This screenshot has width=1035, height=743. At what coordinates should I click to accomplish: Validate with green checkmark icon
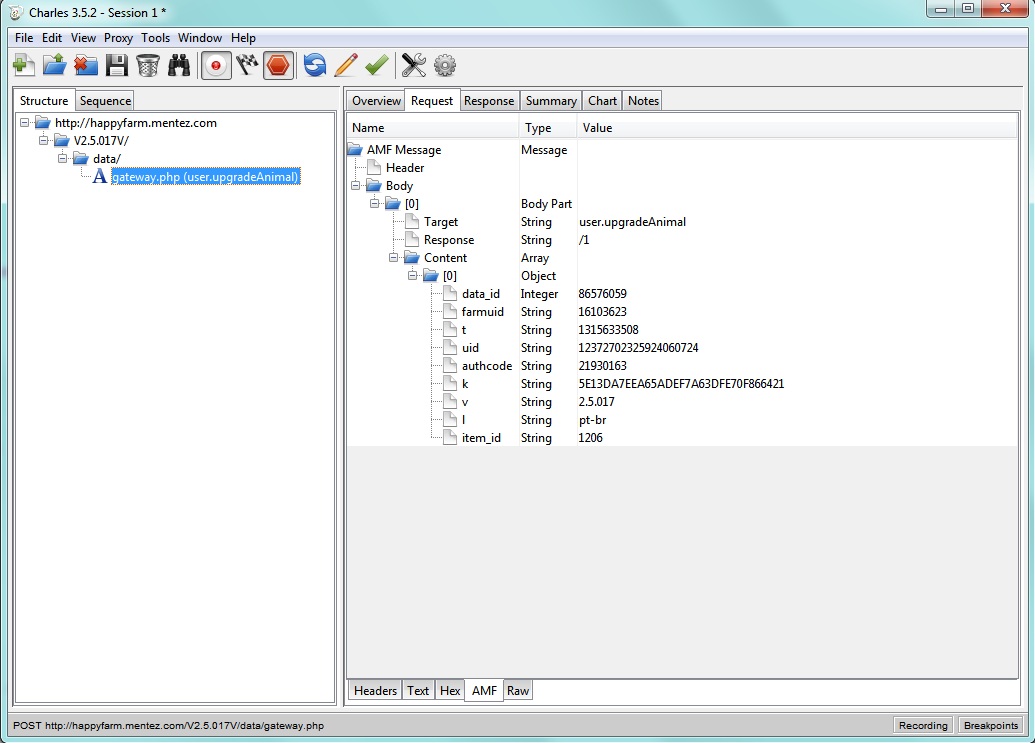[377, 65]
